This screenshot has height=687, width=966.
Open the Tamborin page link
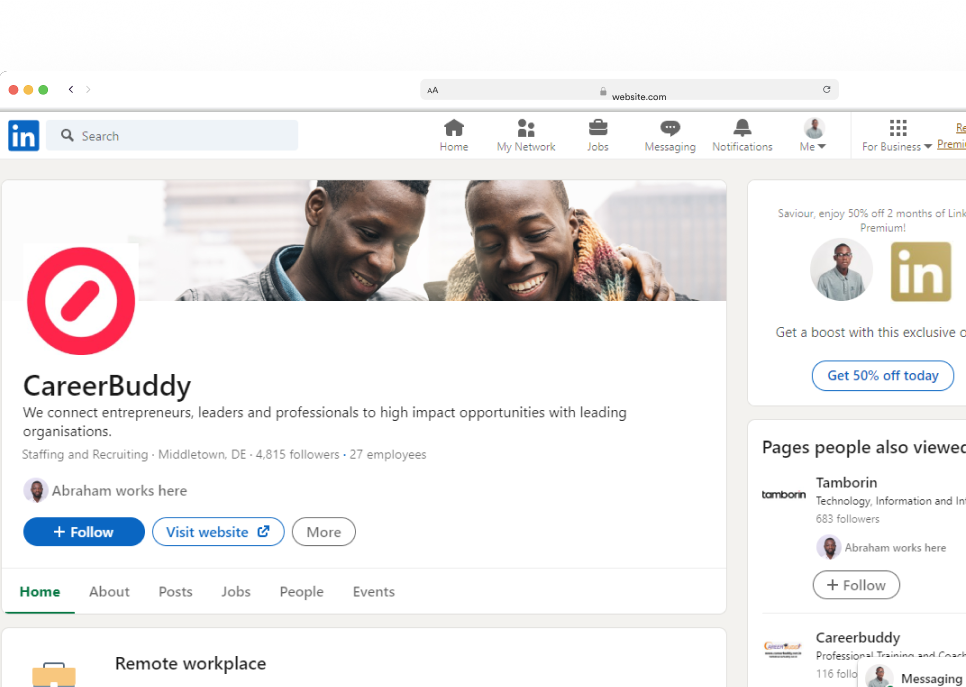(x=846, y=482)
